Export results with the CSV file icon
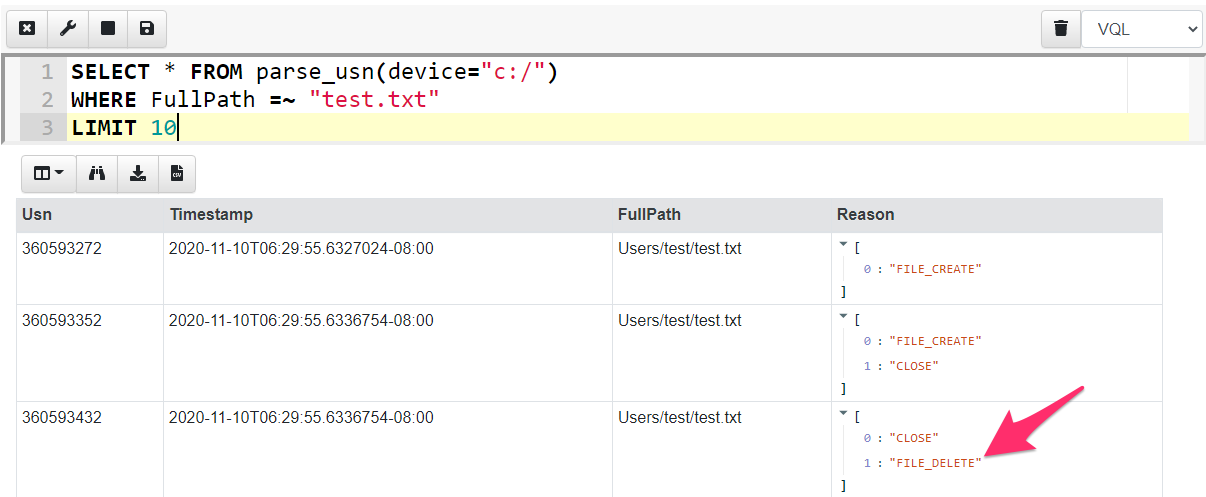Viewport: 1206px width, 497px height. click(177, 174)
